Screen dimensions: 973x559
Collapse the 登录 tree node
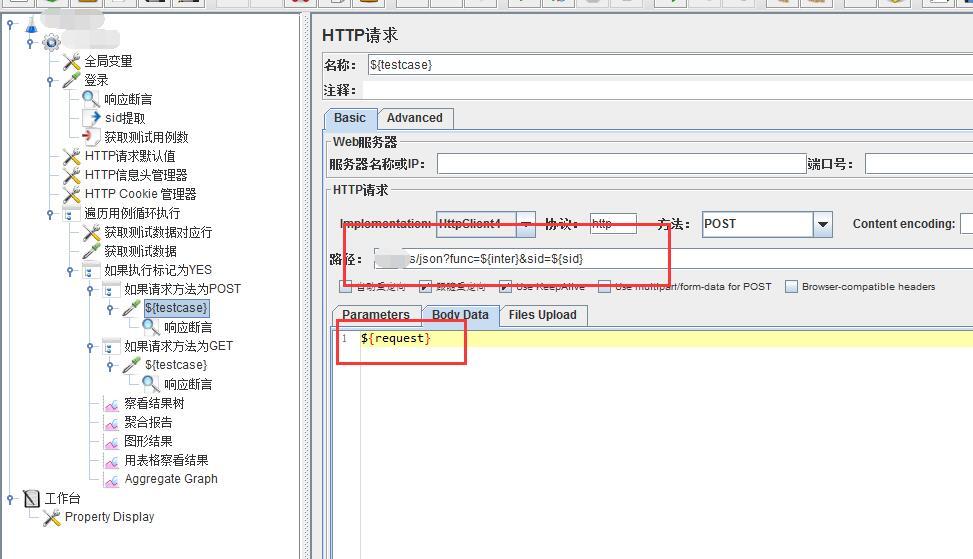pyautogui.click(x=50, y=81)
